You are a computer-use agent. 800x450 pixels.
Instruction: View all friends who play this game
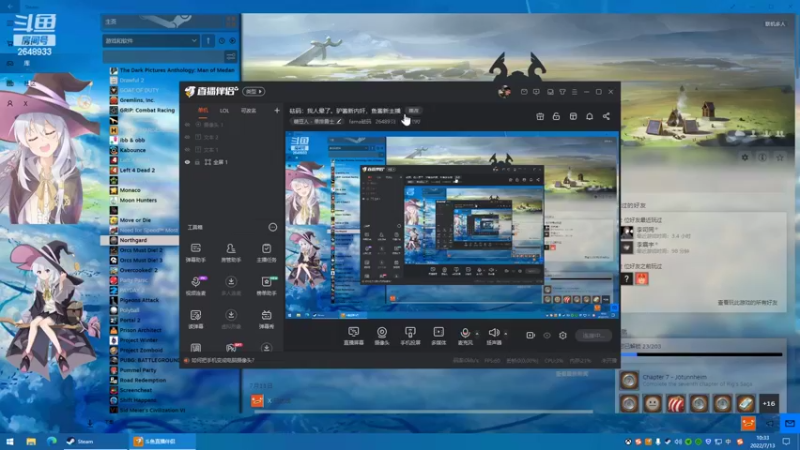[747, 303]
